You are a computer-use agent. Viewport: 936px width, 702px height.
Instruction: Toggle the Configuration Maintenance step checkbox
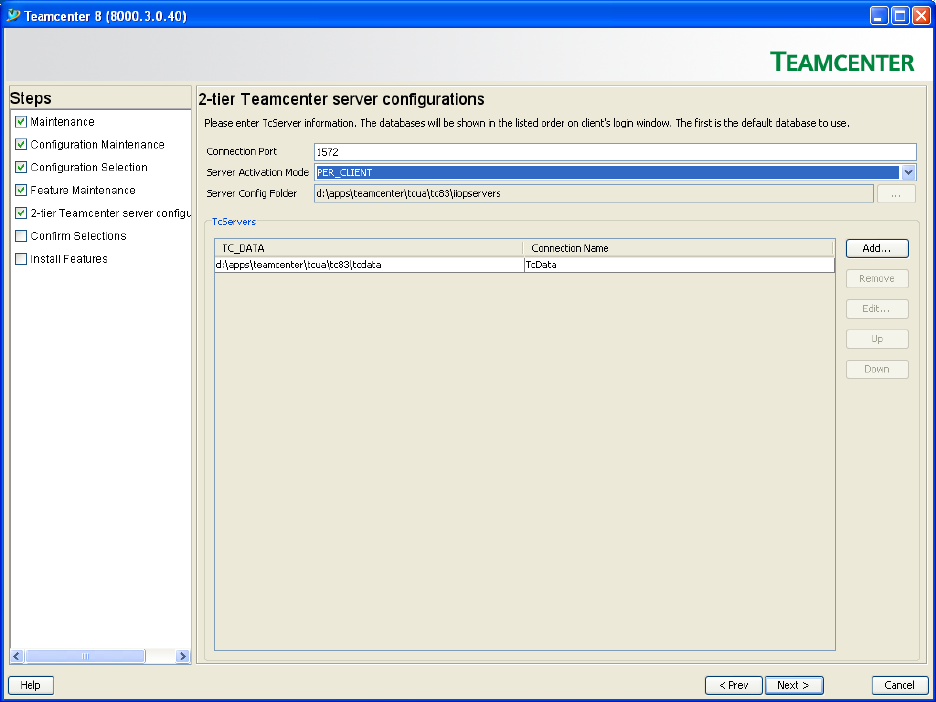(x=21, y=144)
